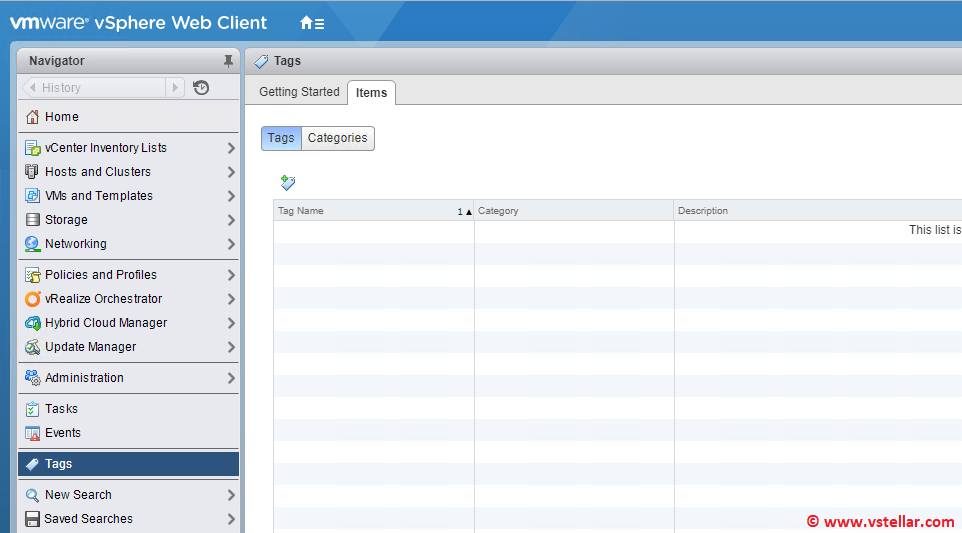Click the New Tag icon above the table

click(x=288, y=183)
